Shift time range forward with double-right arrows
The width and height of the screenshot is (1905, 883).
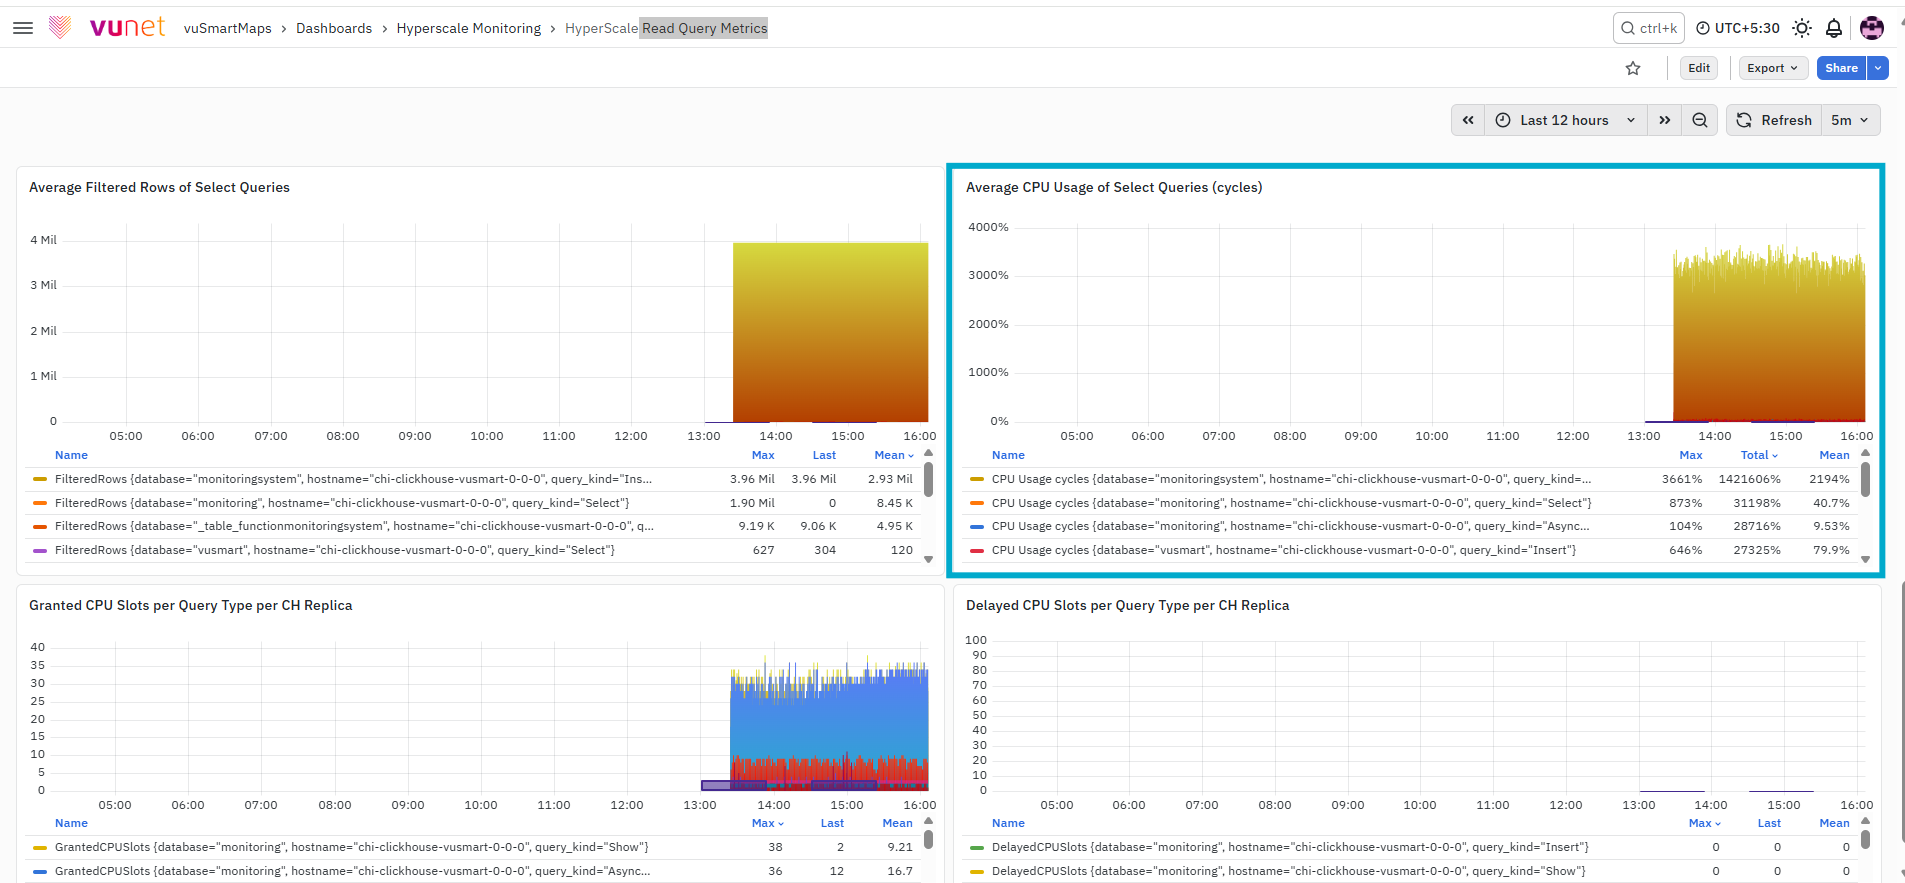coord(1665,120)
